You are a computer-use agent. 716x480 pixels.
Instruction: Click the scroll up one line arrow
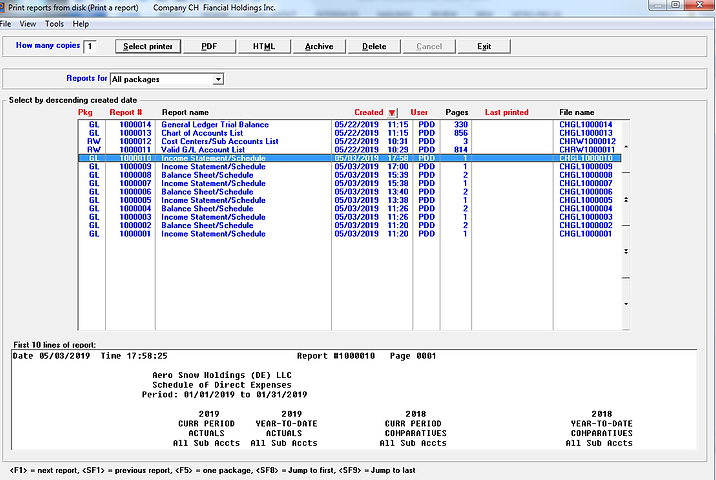(626, 147)
